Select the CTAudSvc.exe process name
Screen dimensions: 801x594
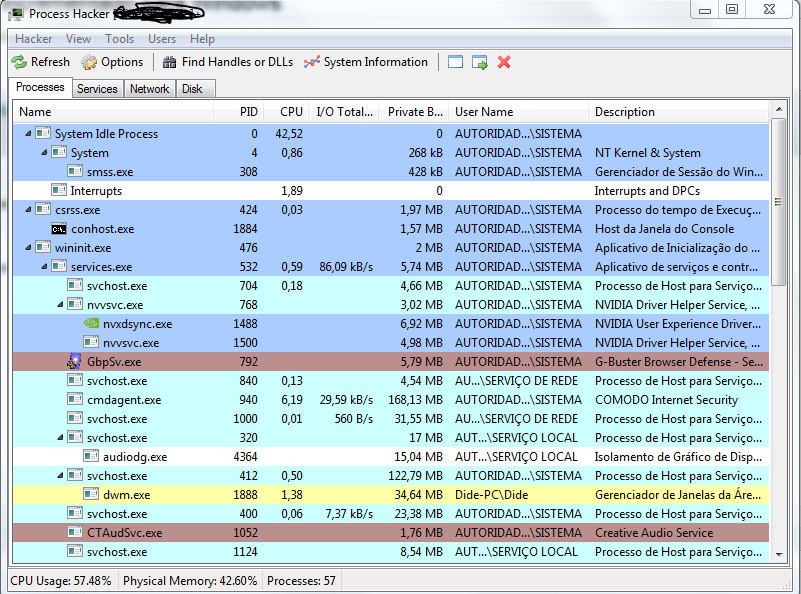click(125, 533)
